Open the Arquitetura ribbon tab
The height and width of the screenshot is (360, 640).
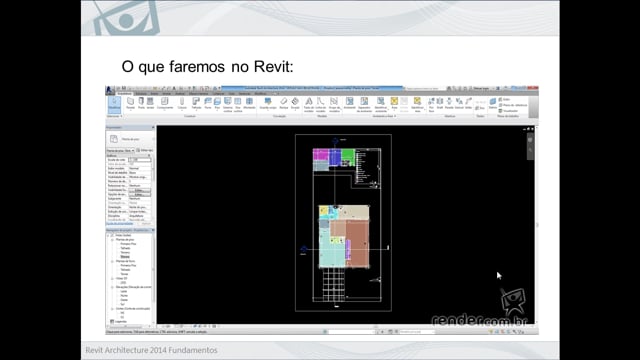[124, 93]
